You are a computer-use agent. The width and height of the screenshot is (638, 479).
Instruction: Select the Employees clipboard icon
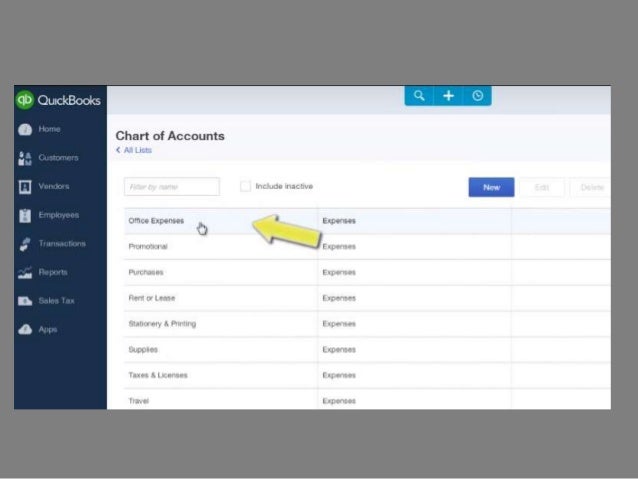[x=25, y=215]
